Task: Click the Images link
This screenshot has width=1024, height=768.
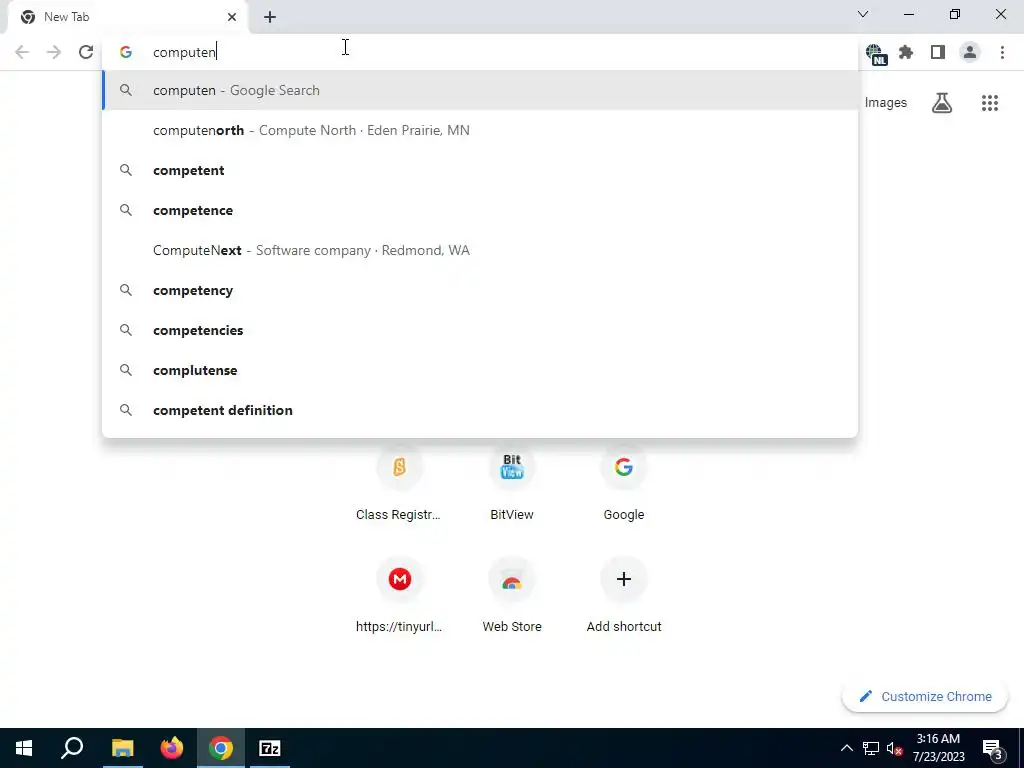Action: [886, 103]
